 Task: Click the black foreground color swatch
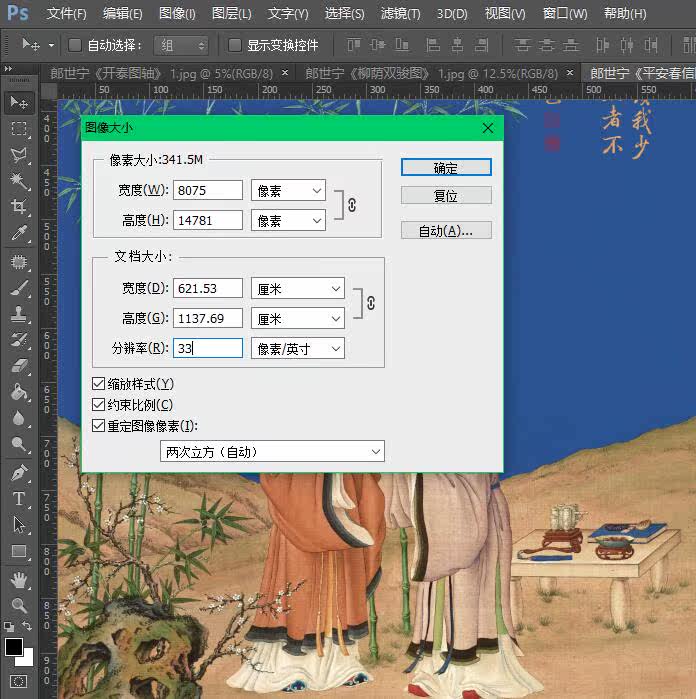tap(13, 646)
